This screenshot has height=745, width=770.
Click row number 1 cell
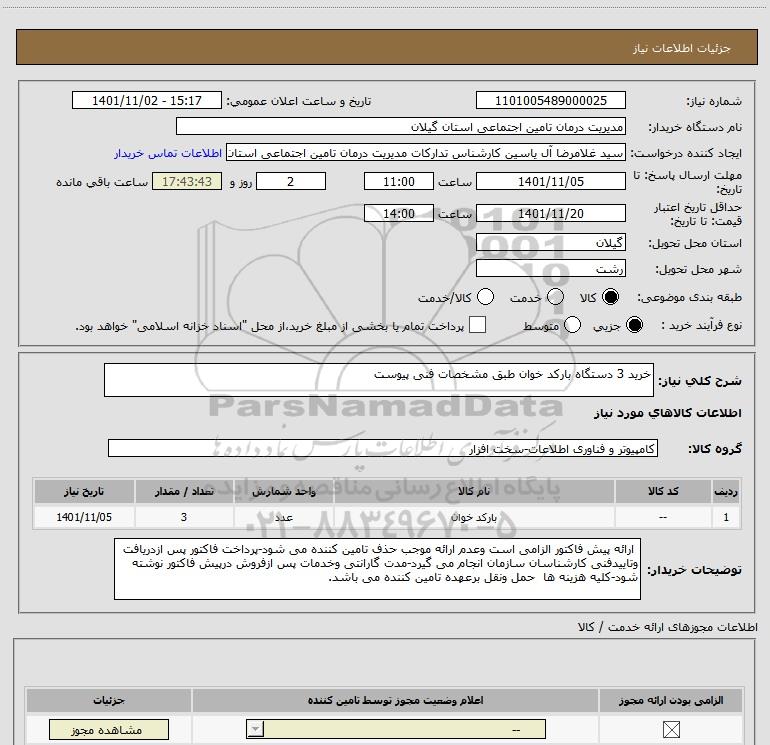point(726,517)
